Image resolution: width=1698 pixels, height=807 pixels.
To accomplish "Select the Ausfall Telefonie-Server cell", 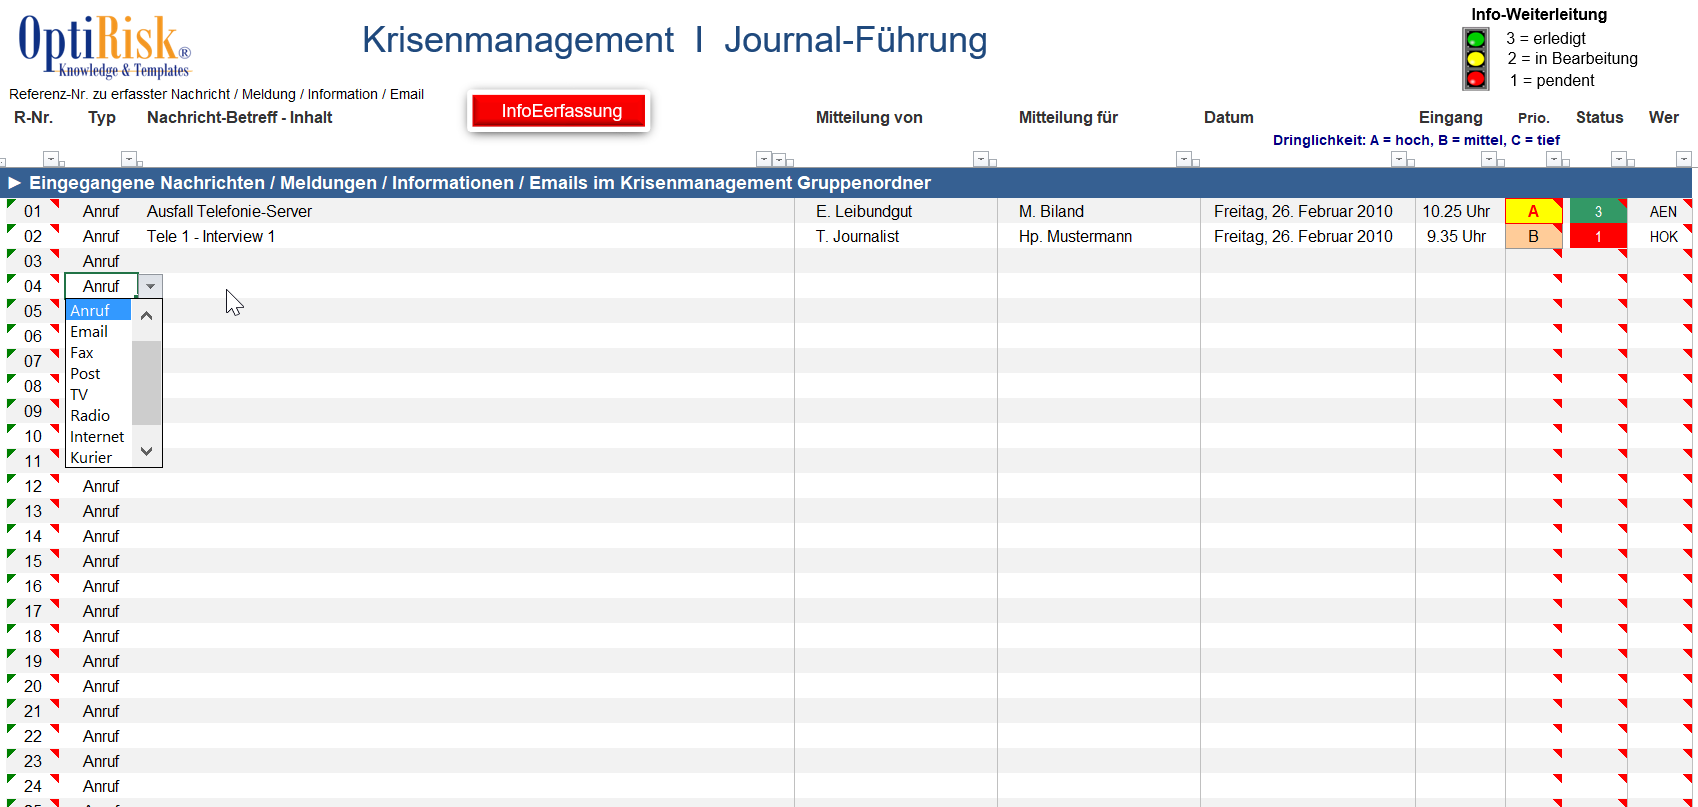I will [229, 211].
